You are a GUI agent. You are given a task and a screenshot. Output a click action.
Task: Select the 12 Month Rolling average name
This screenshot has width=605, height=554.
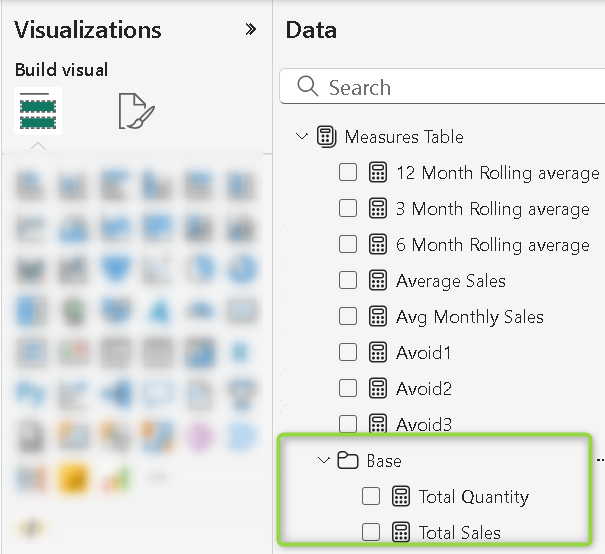tap(498, 173)
